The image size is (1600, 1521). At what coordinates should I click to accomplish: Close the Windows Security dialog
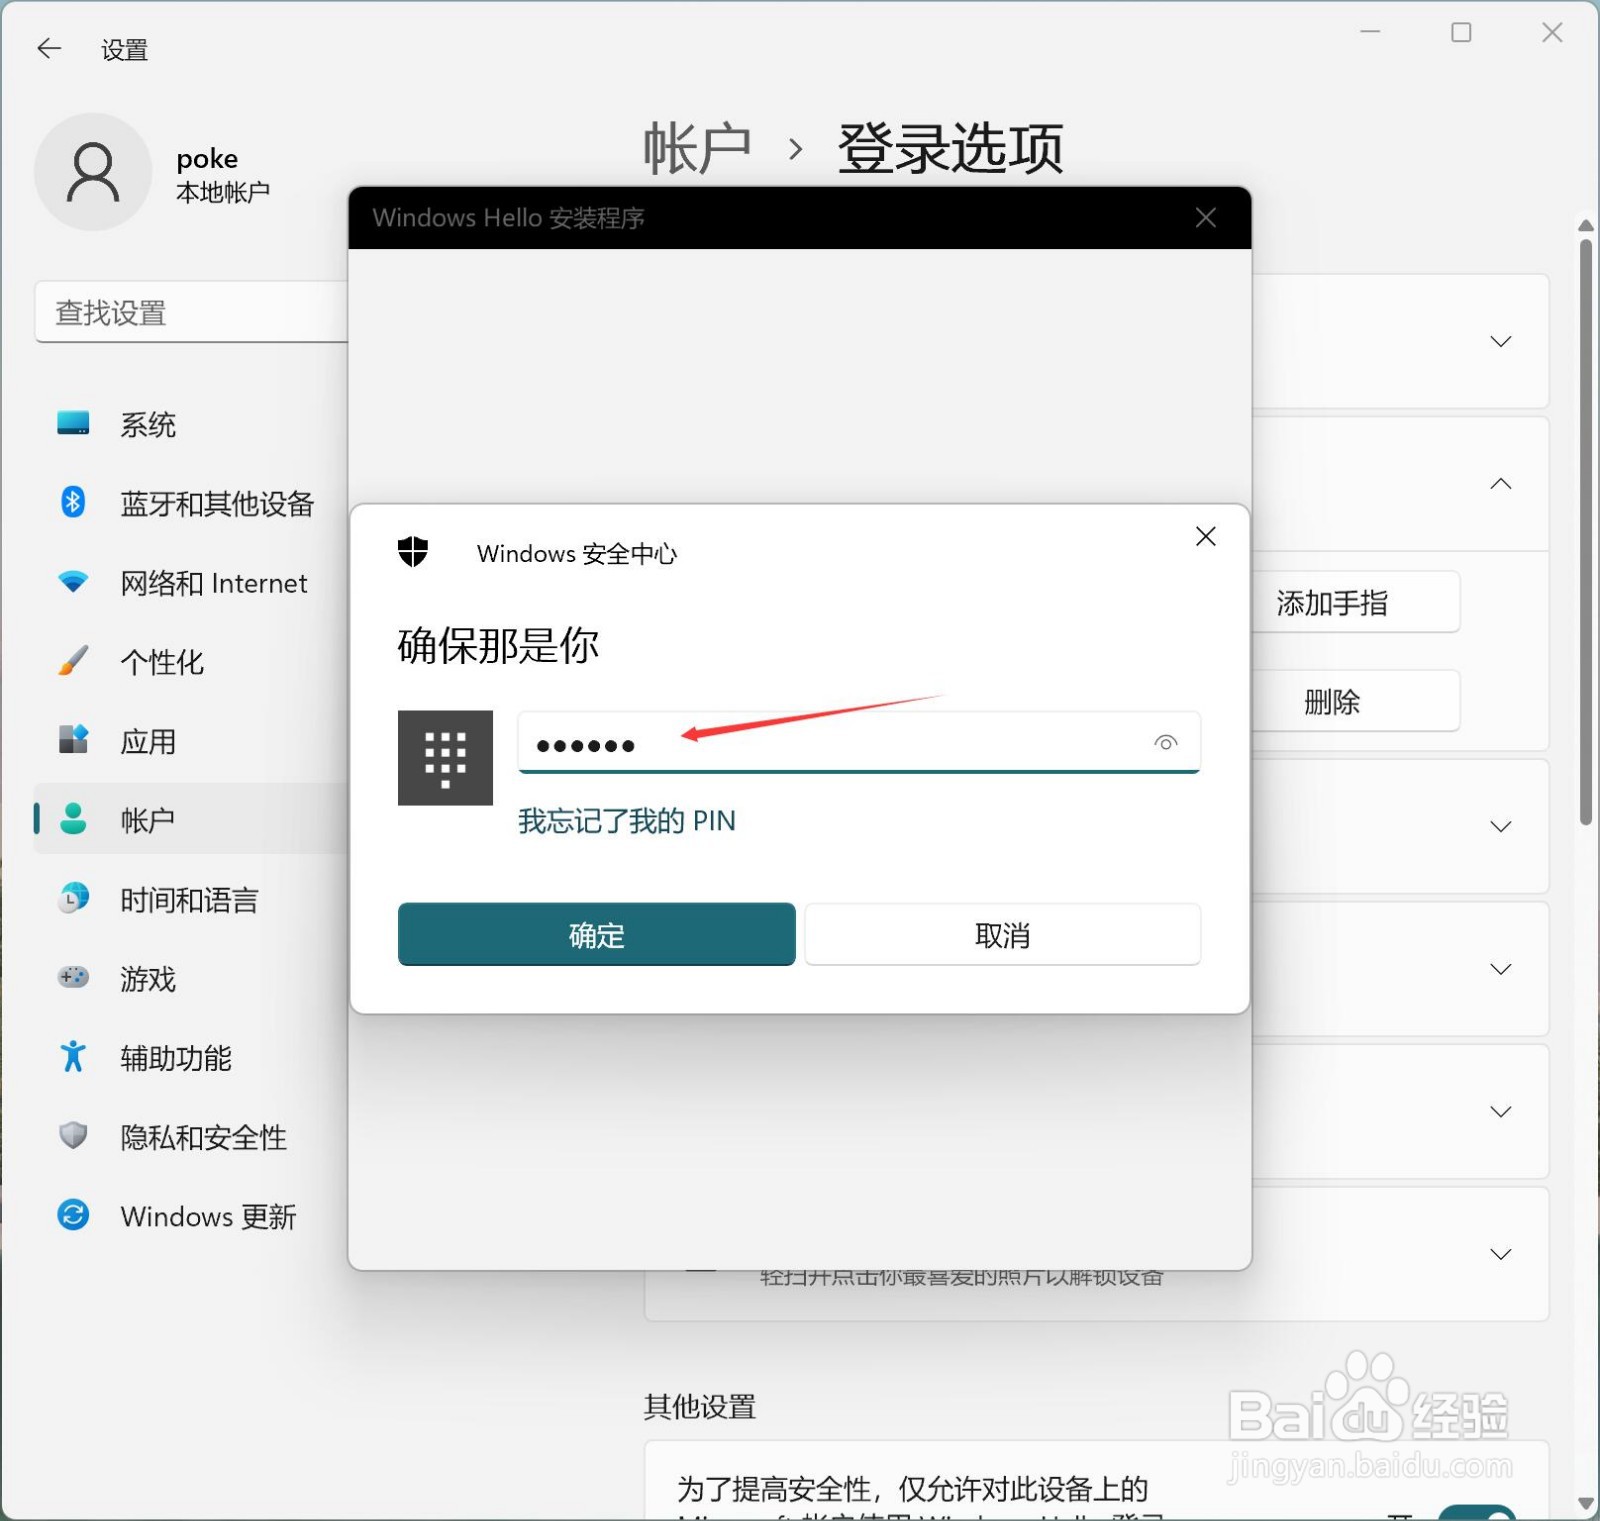tap(1206, 537)
